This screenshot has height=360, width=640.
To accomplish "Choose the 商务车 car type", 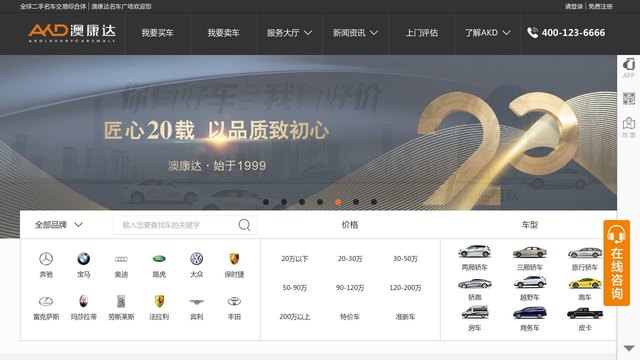I will pyautogui.click(x=530, y=318).
